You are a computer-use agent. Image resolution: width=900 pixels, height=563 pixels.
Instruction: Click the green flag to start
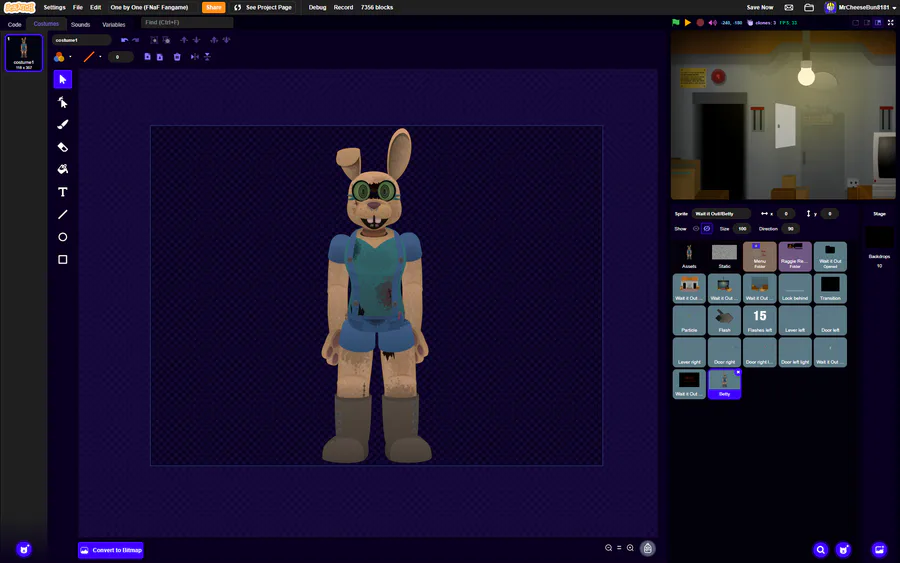point(676,22)
